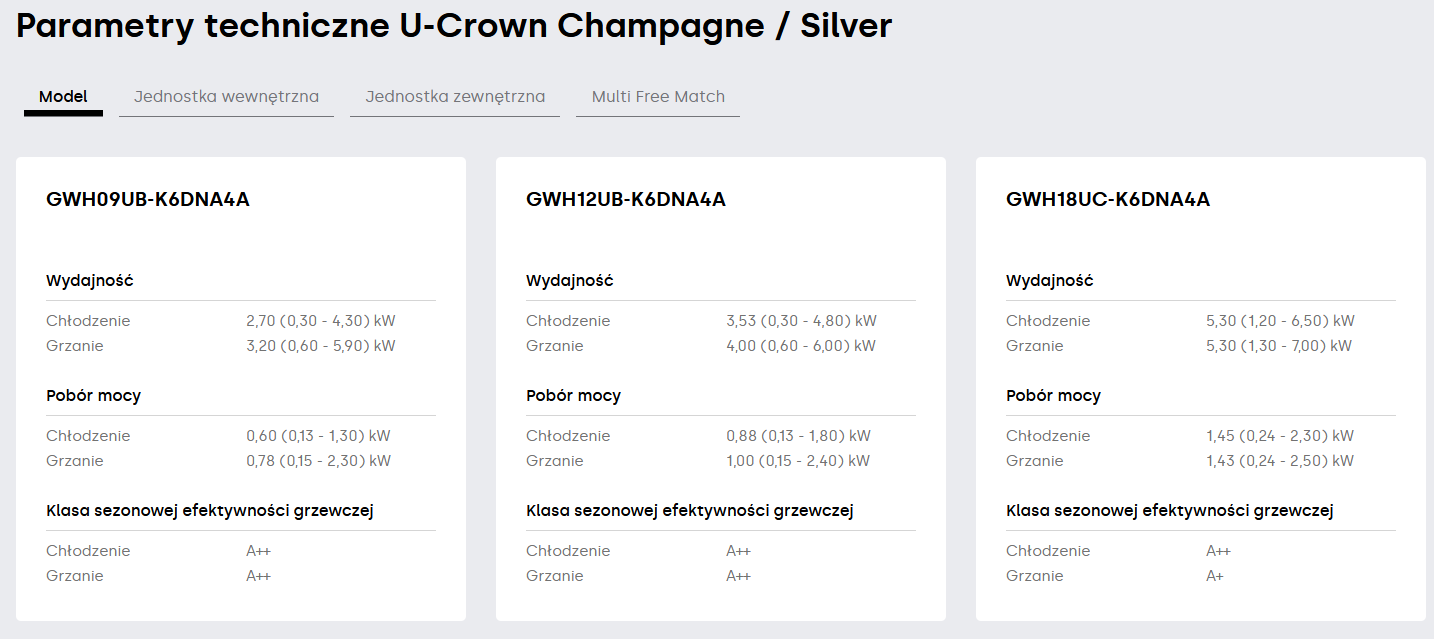Click Pobór mocy header in GWH09UB card
The image size is (1434, 639).
point(93,396)
